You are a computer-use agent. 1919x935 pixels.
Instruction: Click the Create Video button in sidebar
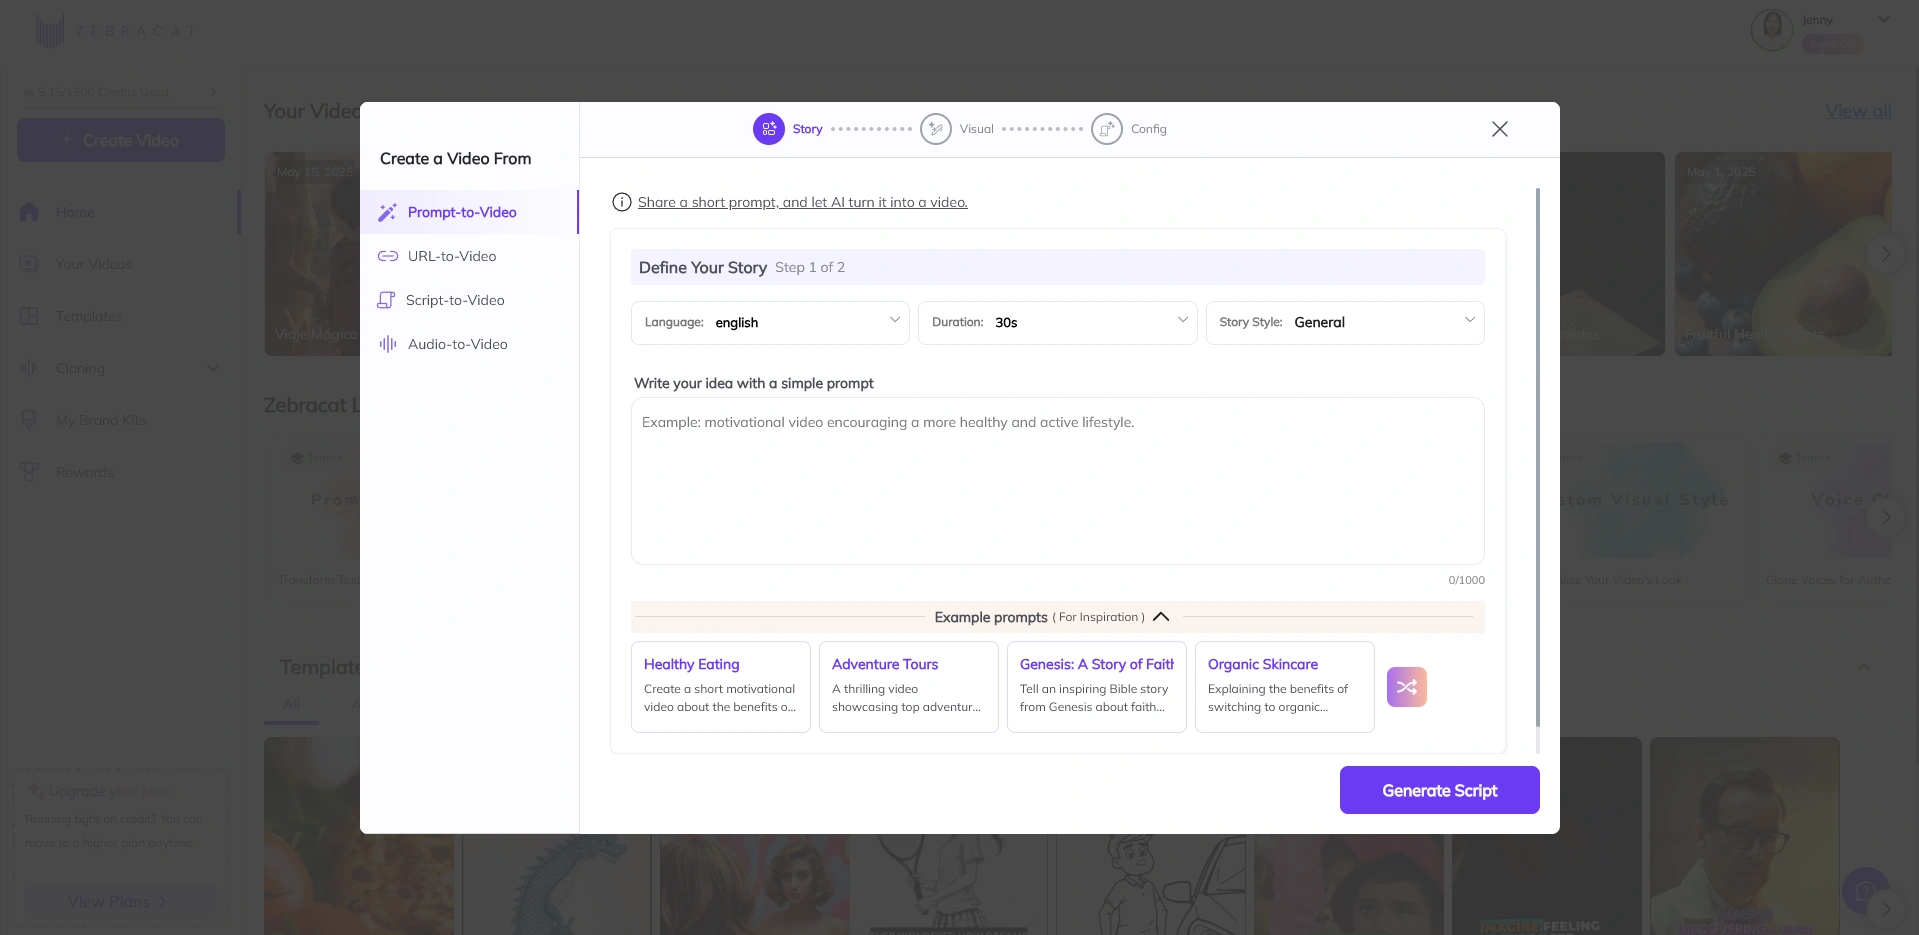coord(121,140)
